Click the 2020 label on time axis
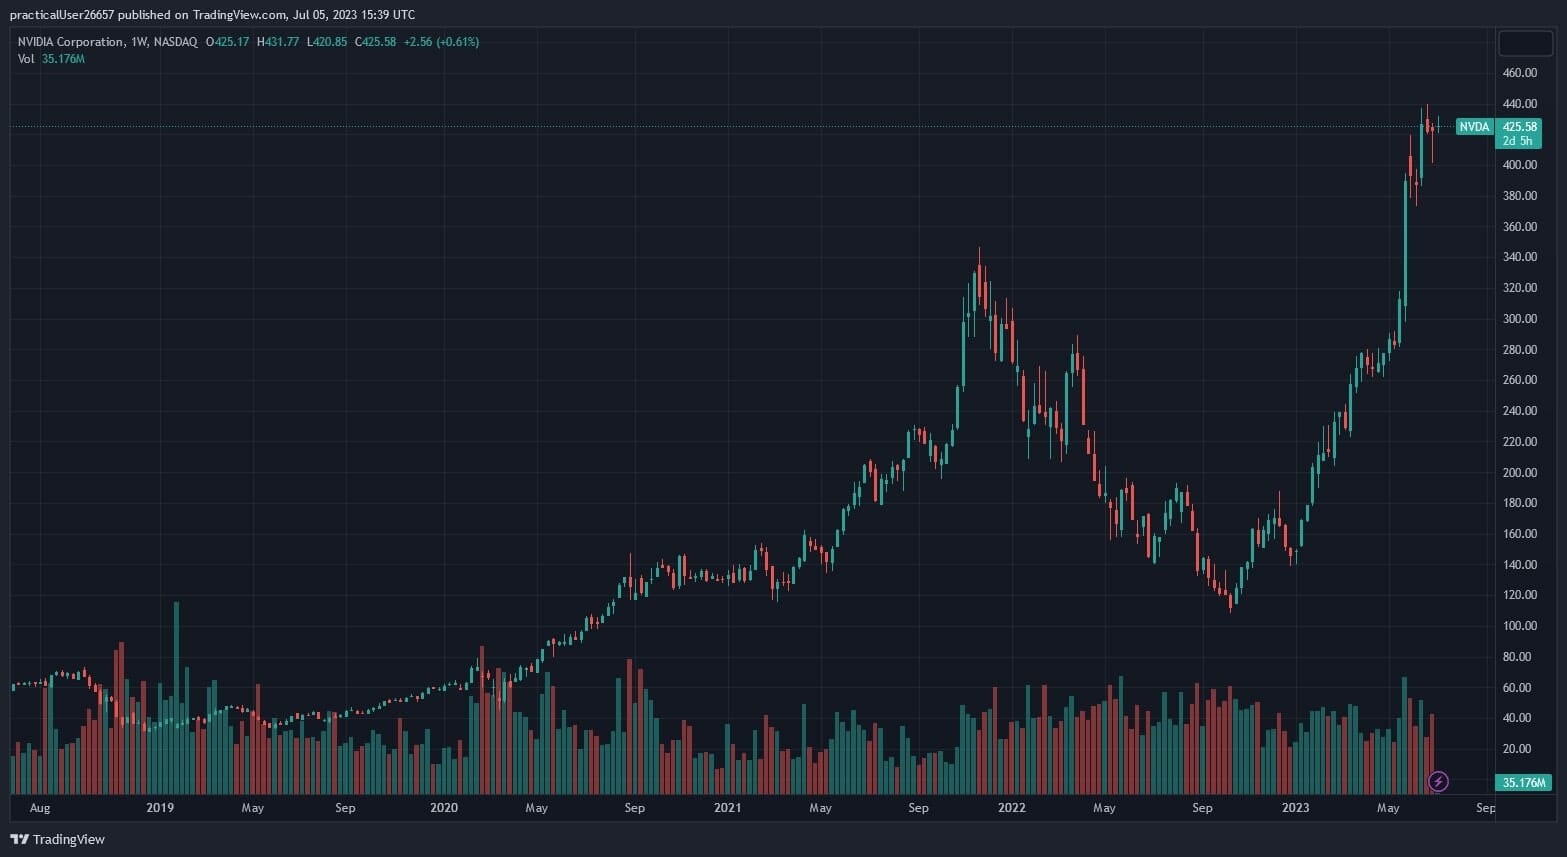The image size is (1567, 857). (x=443, y=808)
